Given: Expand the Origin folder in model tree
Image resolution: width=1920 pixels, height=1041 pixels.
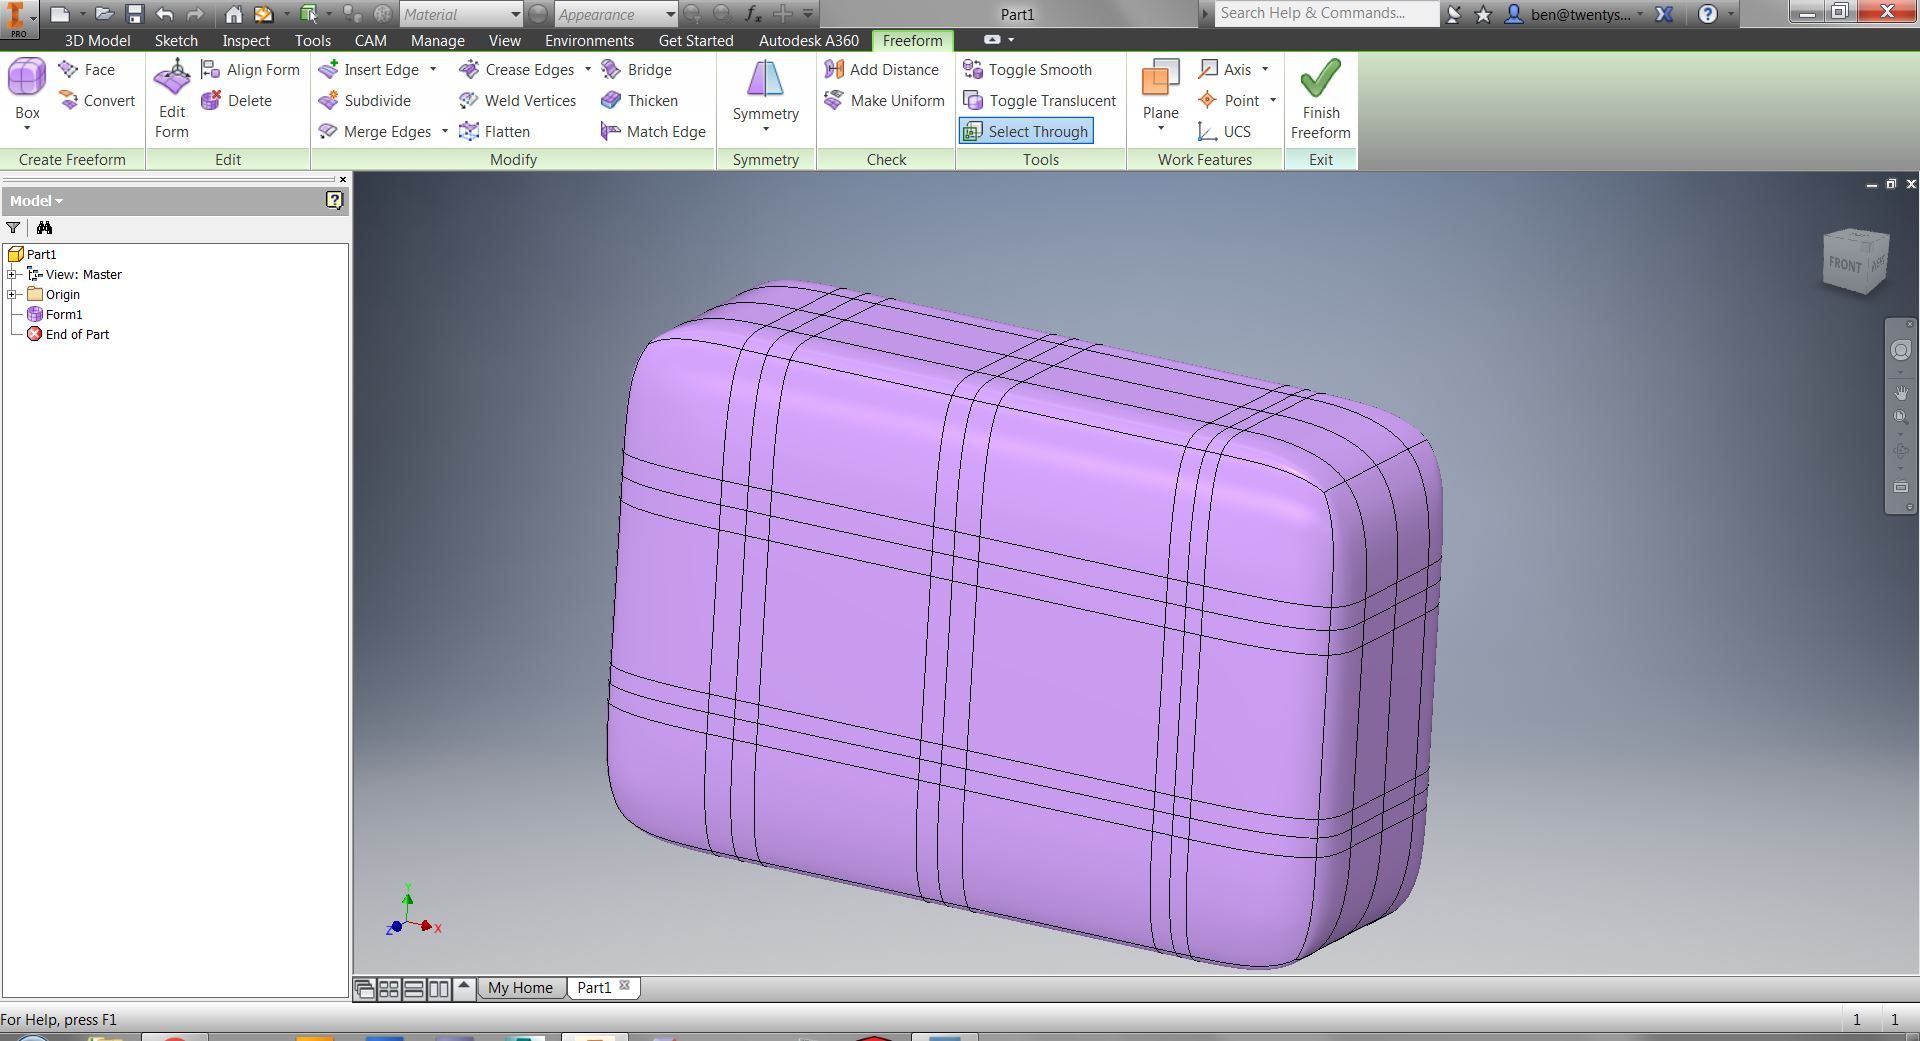Looking at the screenshot, I should click(12, 294).
